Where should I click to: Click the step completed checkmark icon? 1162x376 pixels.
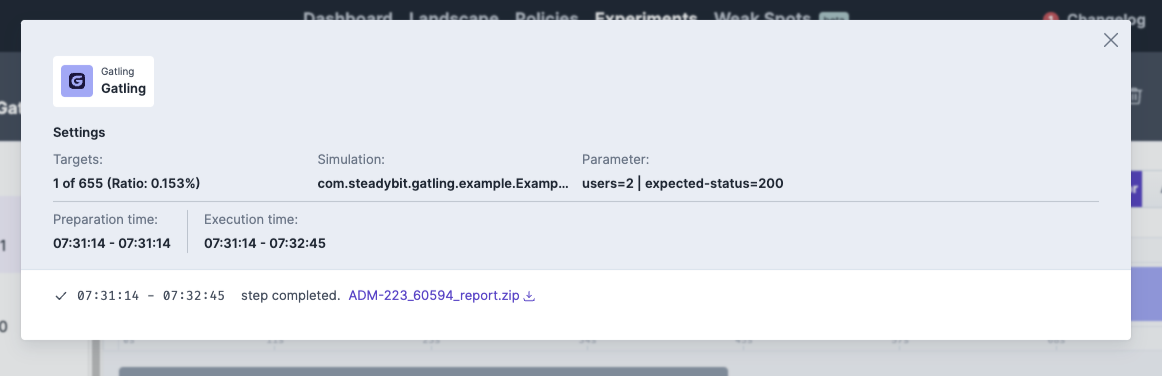tap(61, 296)
